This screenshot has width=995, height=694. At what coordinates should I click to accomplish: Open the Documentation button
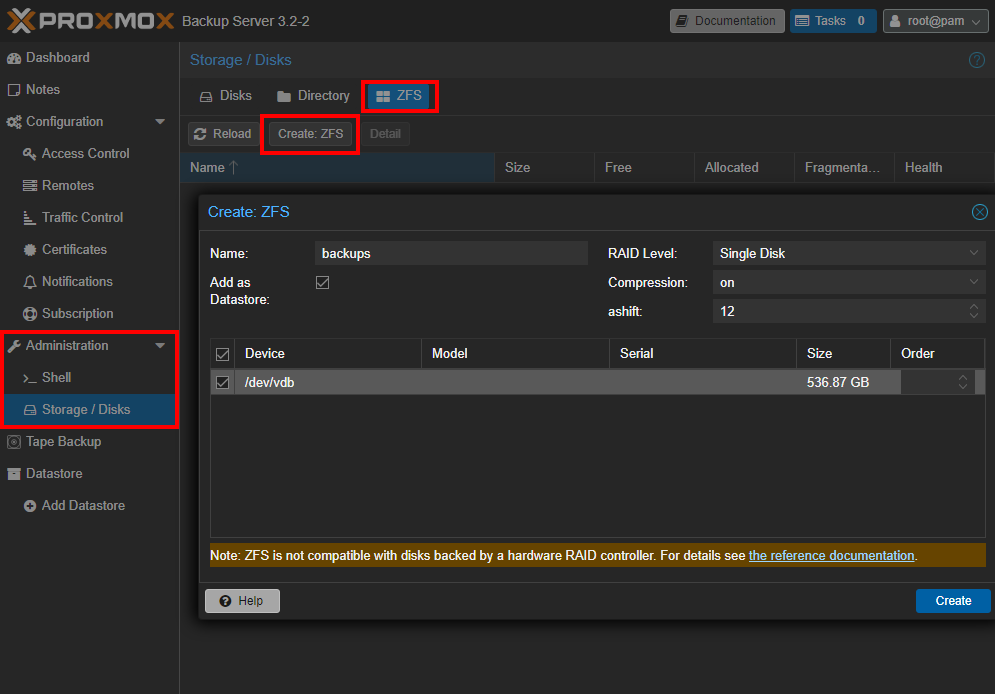pos(727,21)
